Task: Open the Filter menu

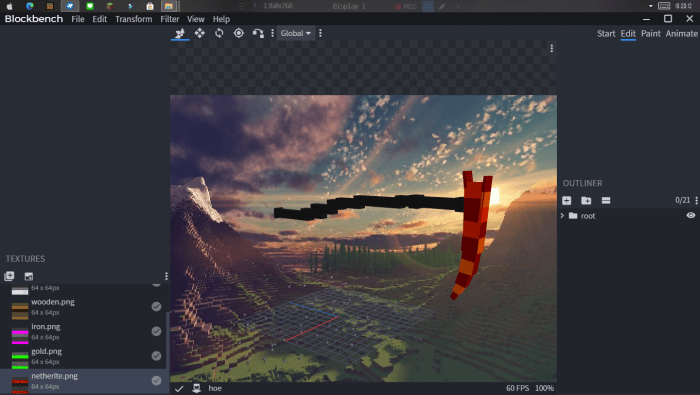Action: coord(170,19)
